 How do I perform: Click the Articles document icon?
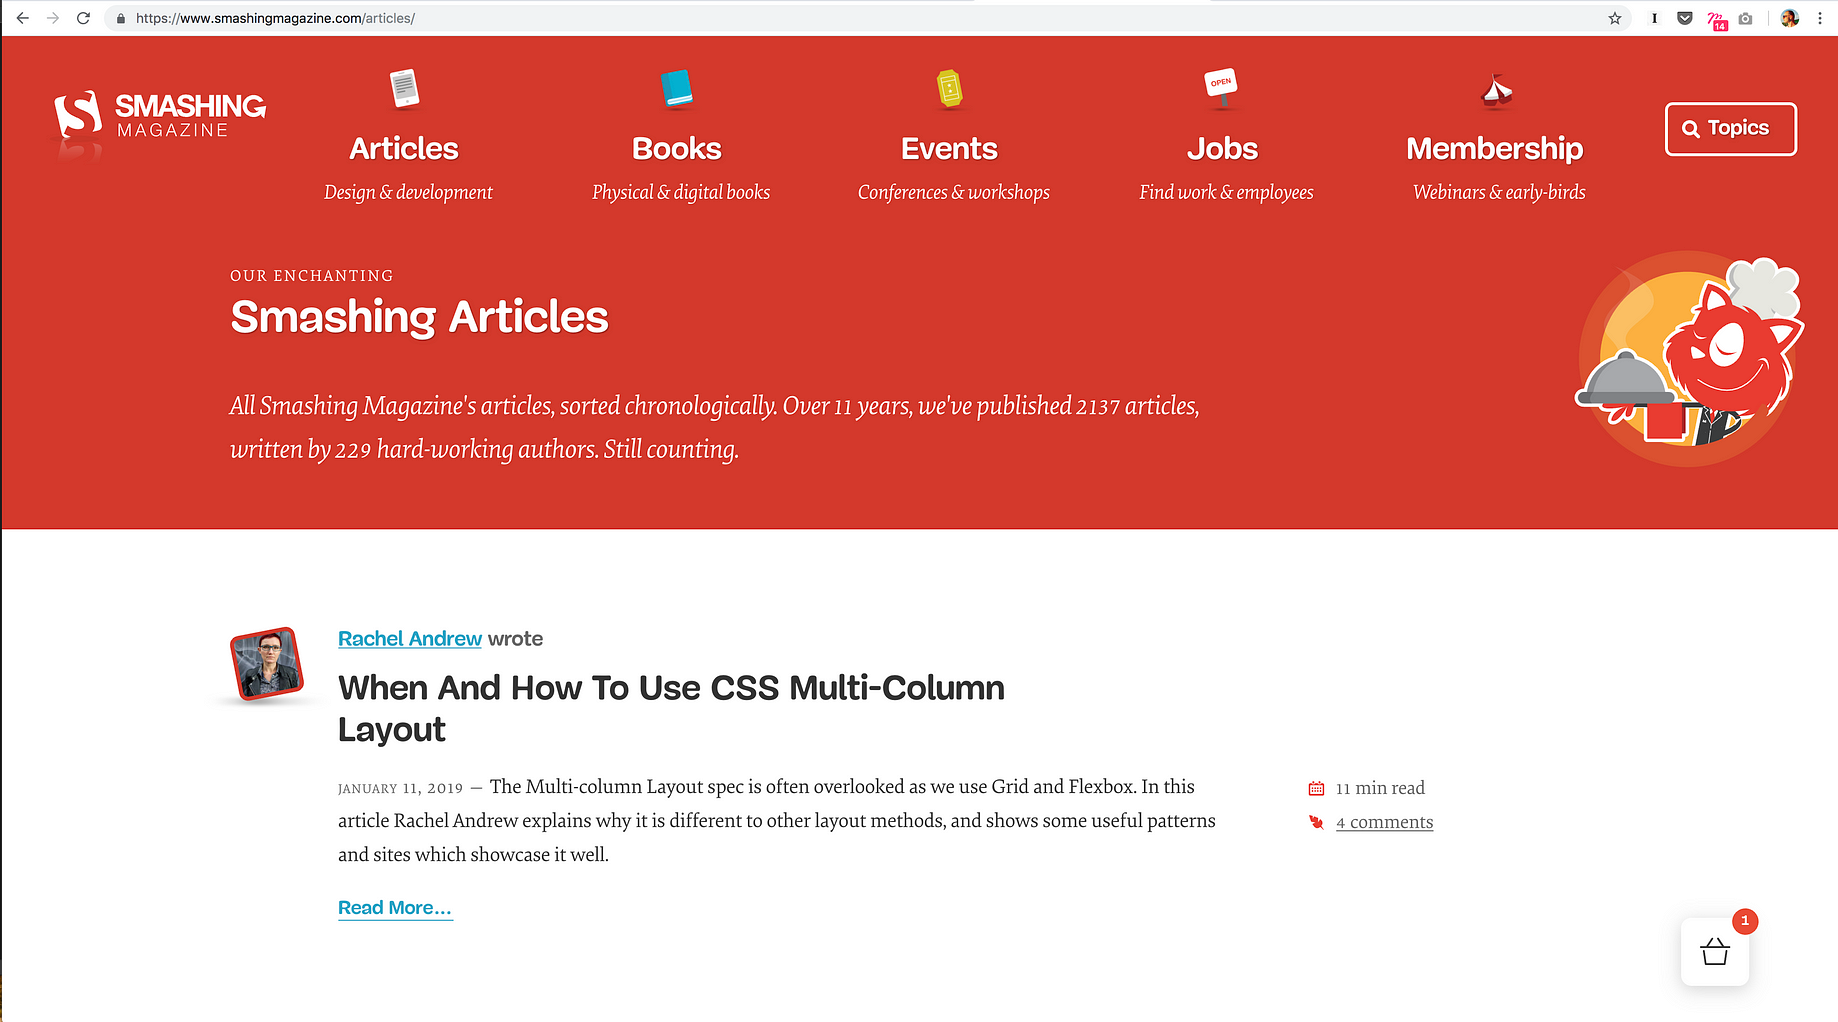click(404, 89)
